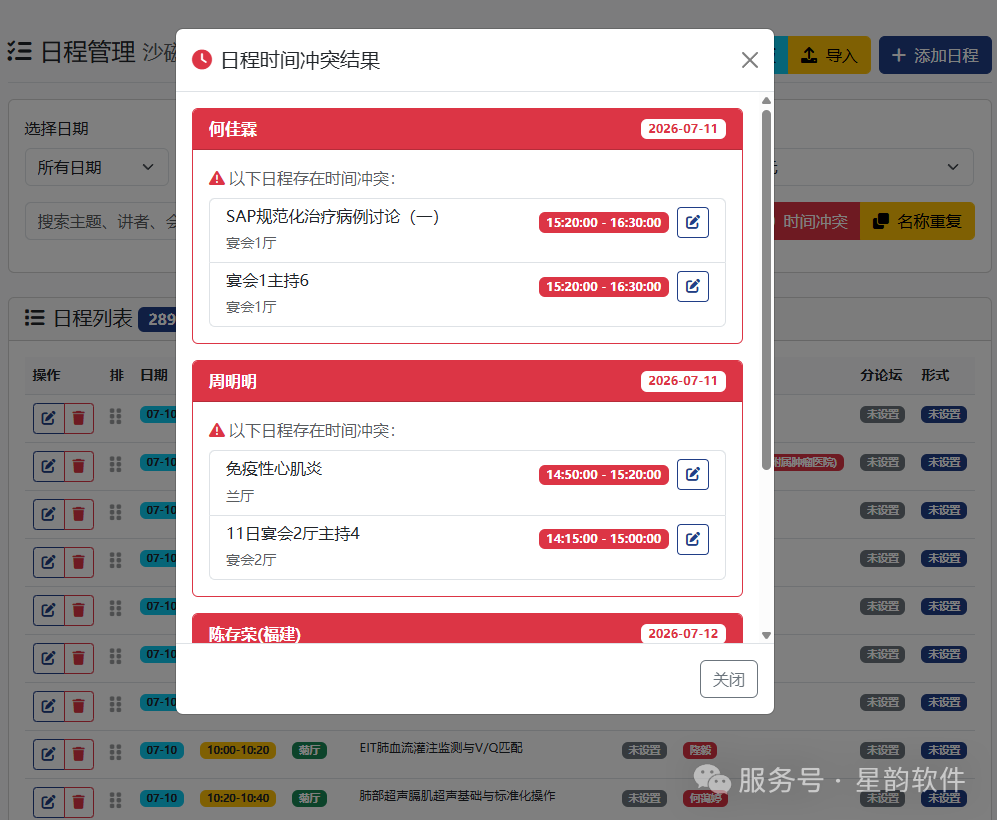Click 陈存荣(福建) conflict card header
Image resolution: width=997 pixels, height=820 pixels.
(467, 629)
